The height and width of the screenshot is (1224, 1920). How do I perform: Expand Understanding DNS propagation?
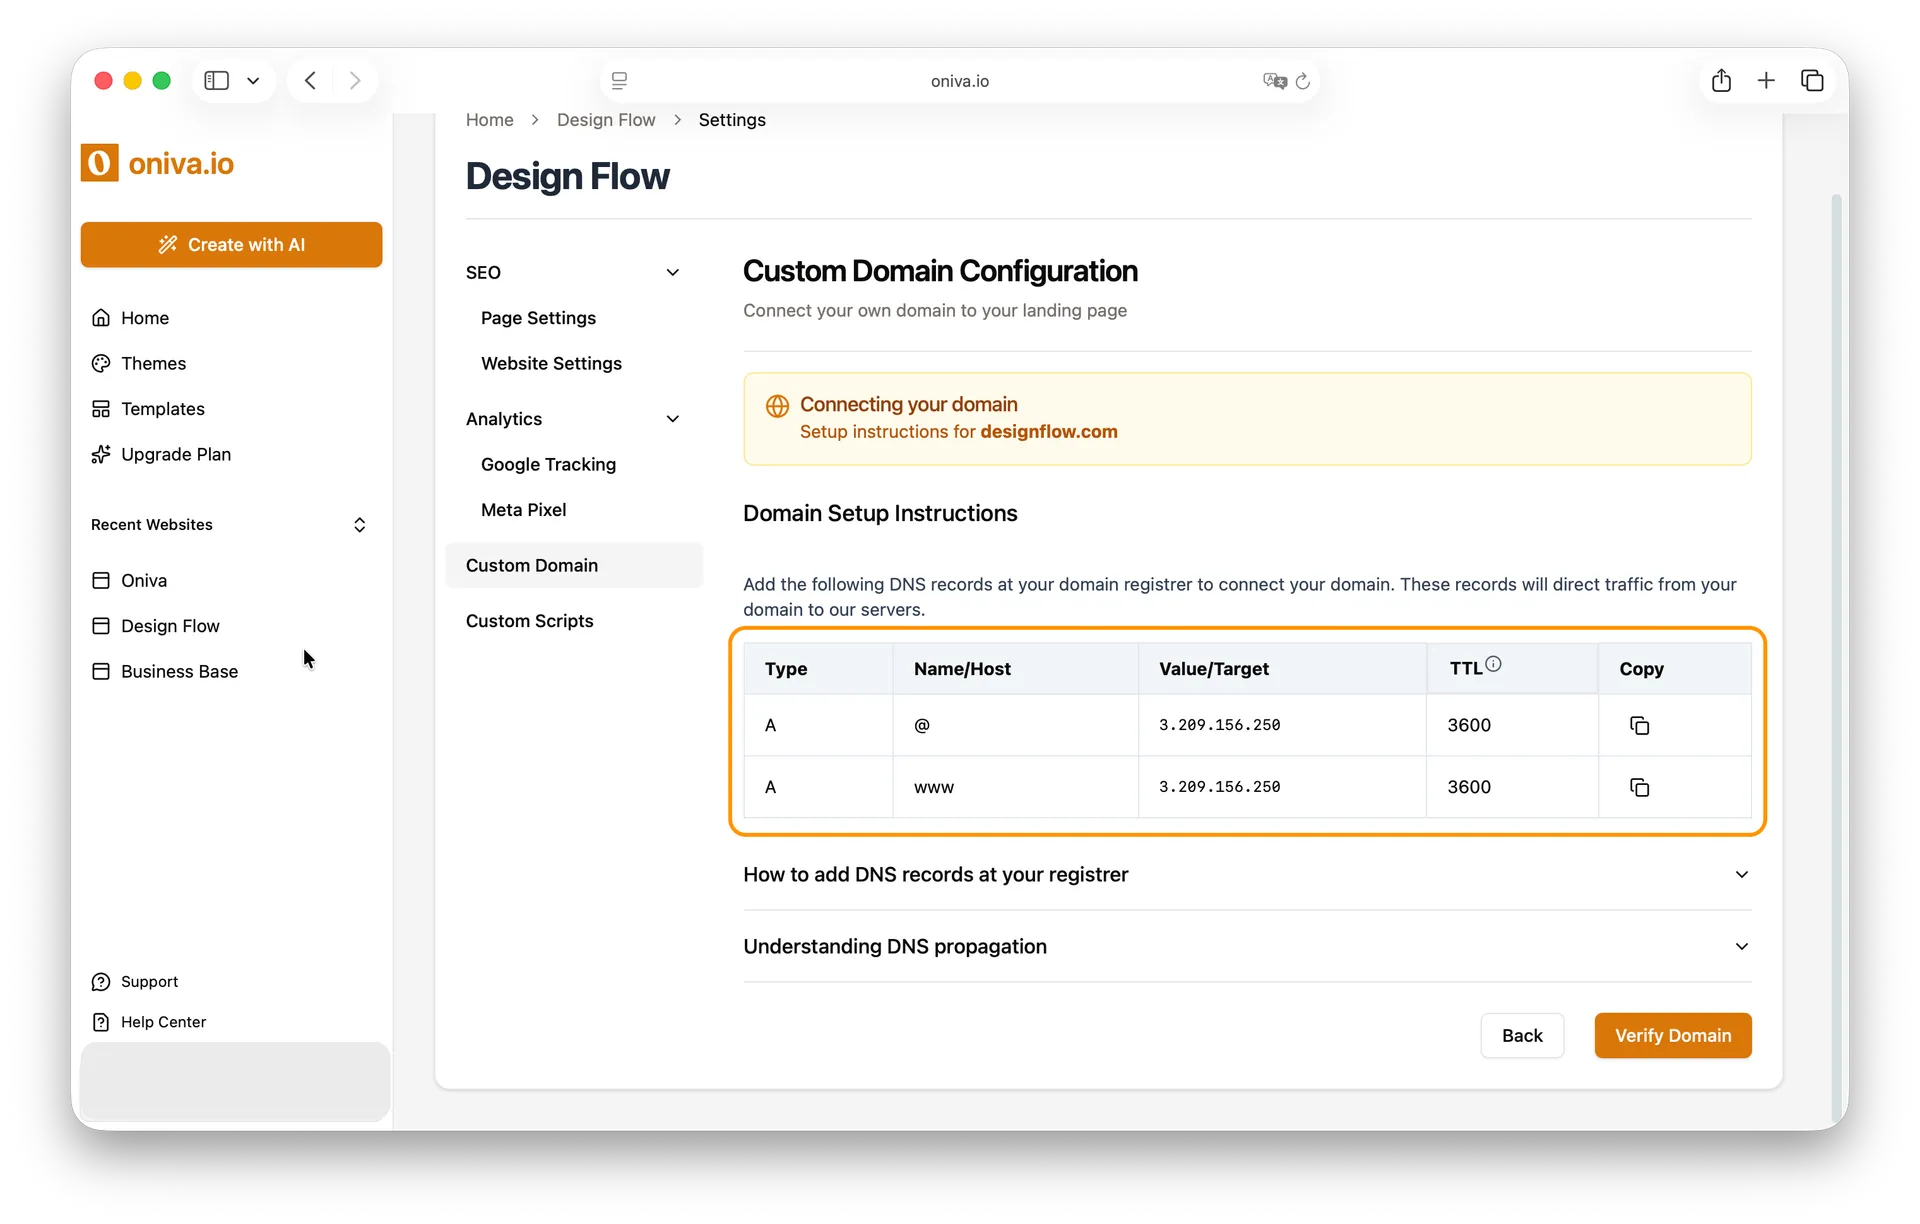[x=1741, y=946]
